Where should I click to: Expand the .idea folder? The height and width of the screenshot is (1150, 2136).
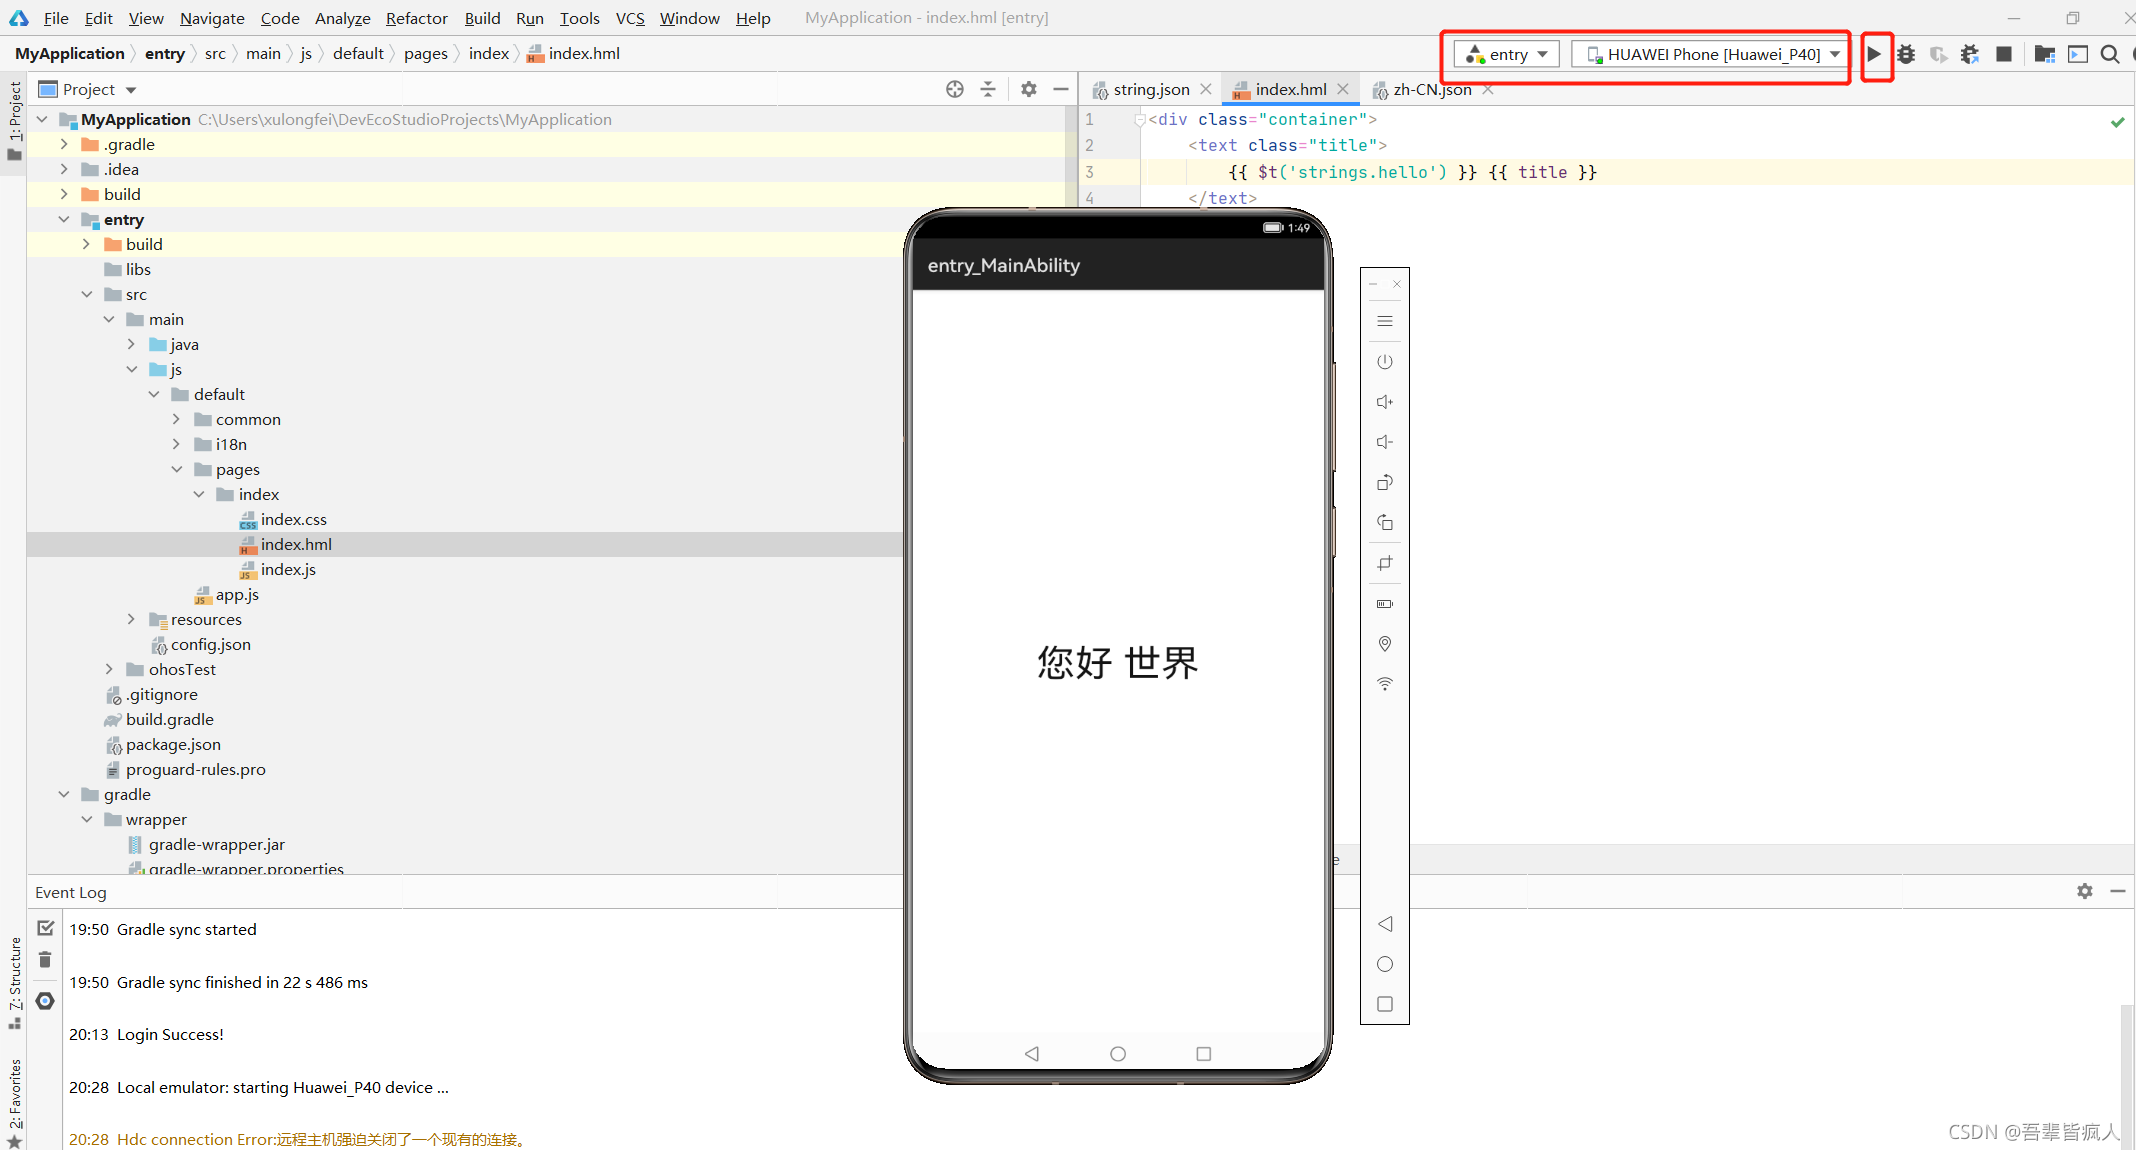tap(64, 169)
